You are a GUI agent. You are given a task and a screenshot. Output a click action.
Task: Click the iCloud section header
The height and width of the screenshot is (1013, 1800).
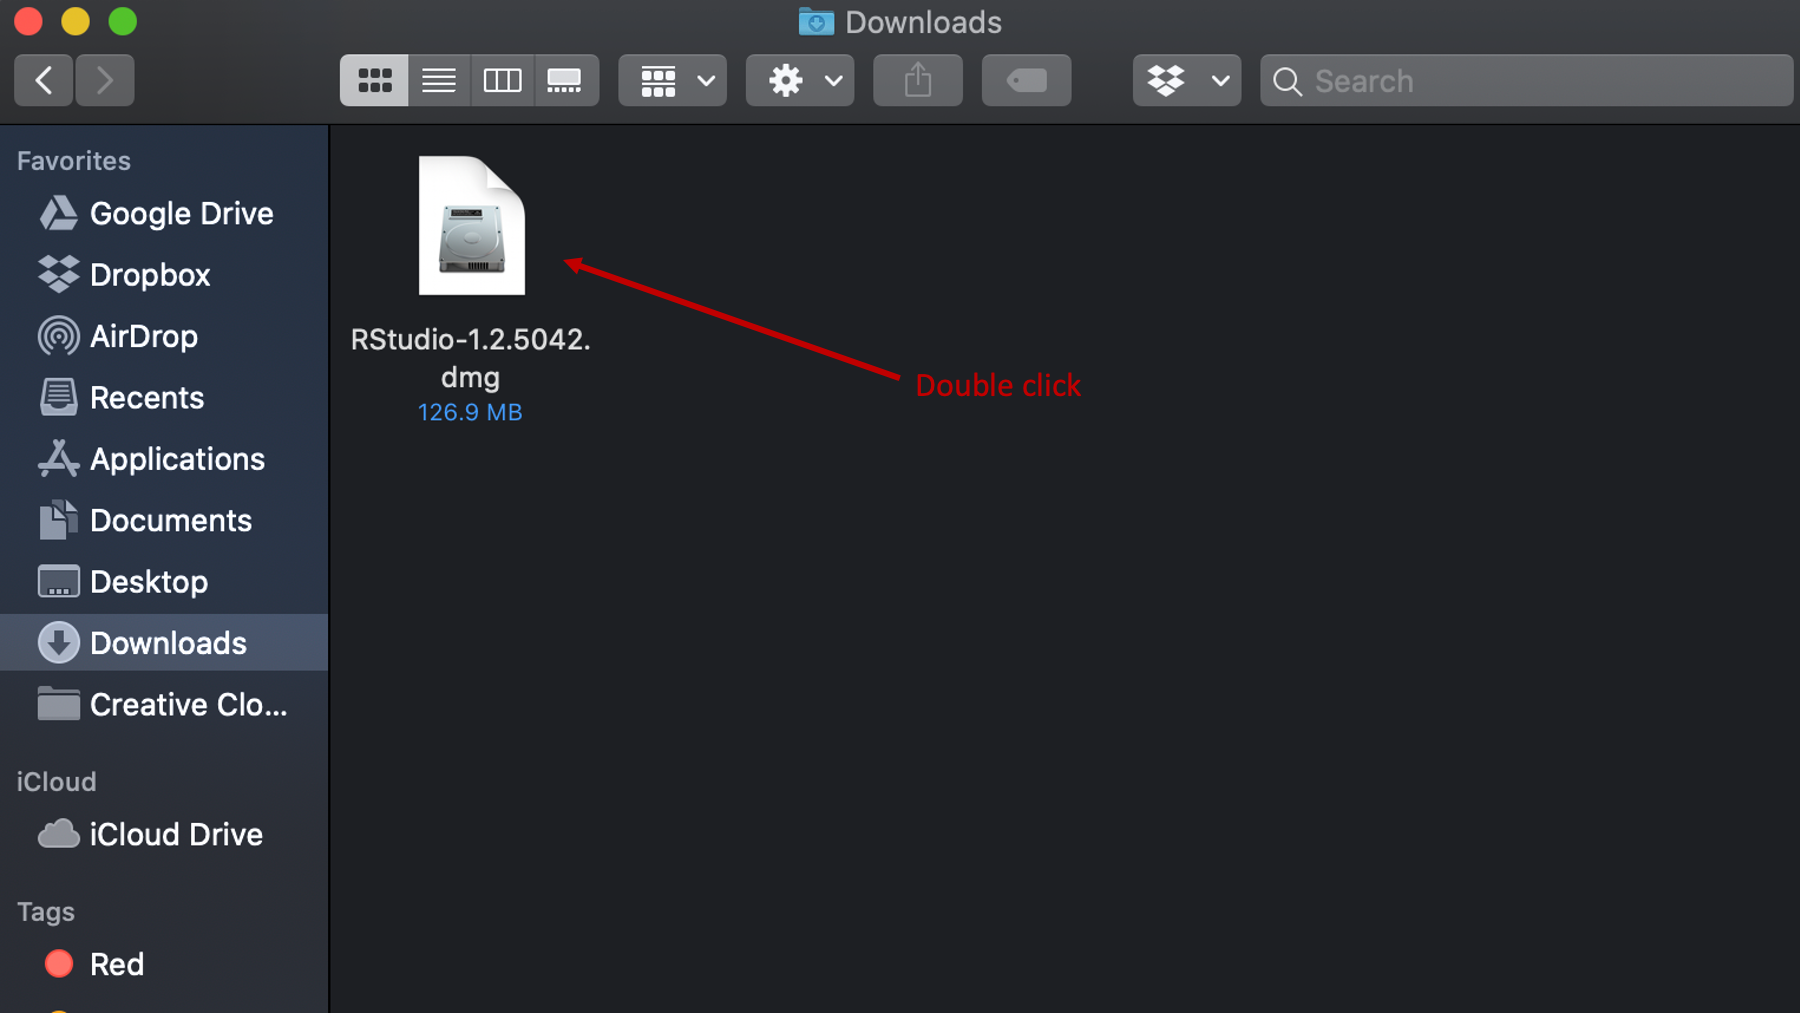56,782
